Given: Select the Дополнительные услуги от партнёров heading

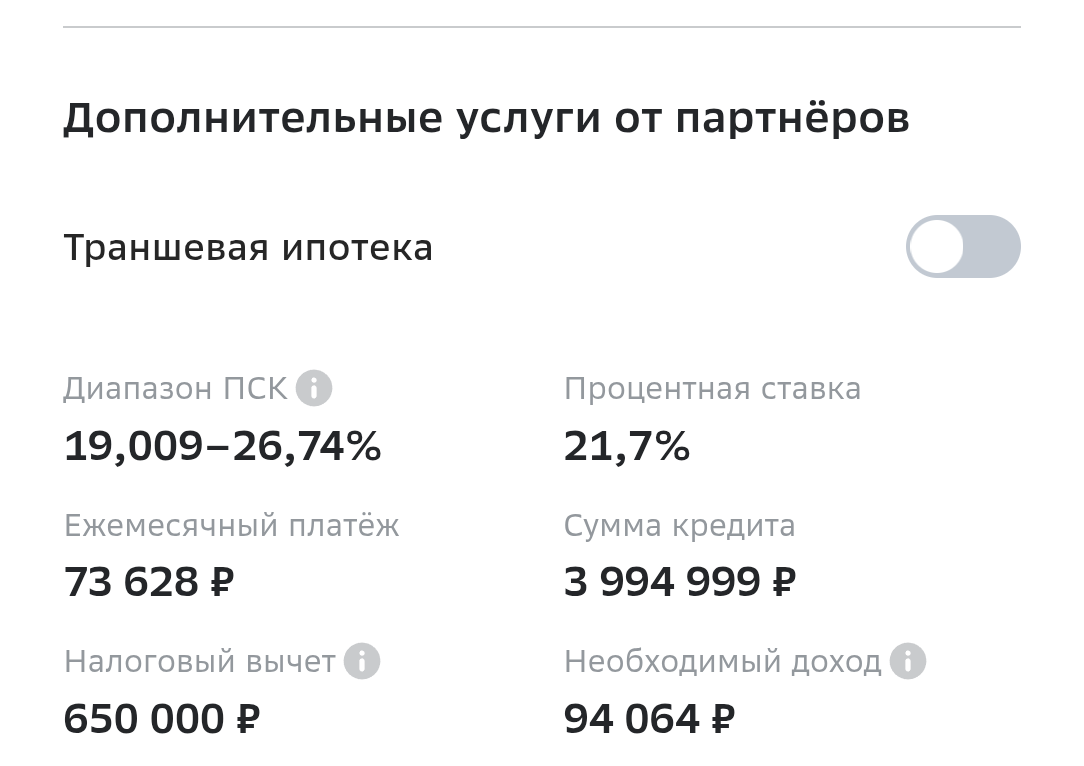Looking at the screenshot, I should [486, 118].
